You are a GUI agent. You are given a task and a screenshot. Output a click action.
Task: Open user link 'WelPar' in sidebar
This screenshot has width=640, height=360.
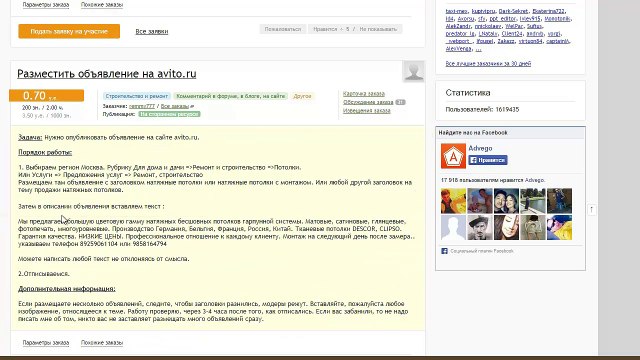point(514,26)
